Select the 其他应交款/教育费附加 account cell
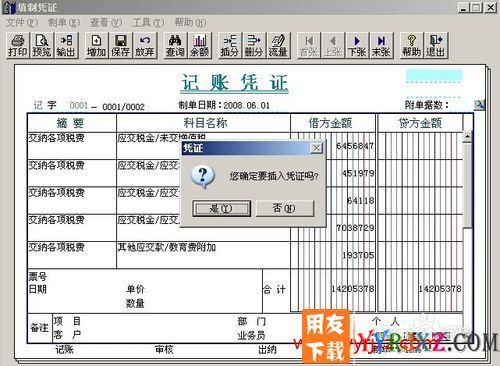This screenshot has width=500, height=366. (203, 255)
